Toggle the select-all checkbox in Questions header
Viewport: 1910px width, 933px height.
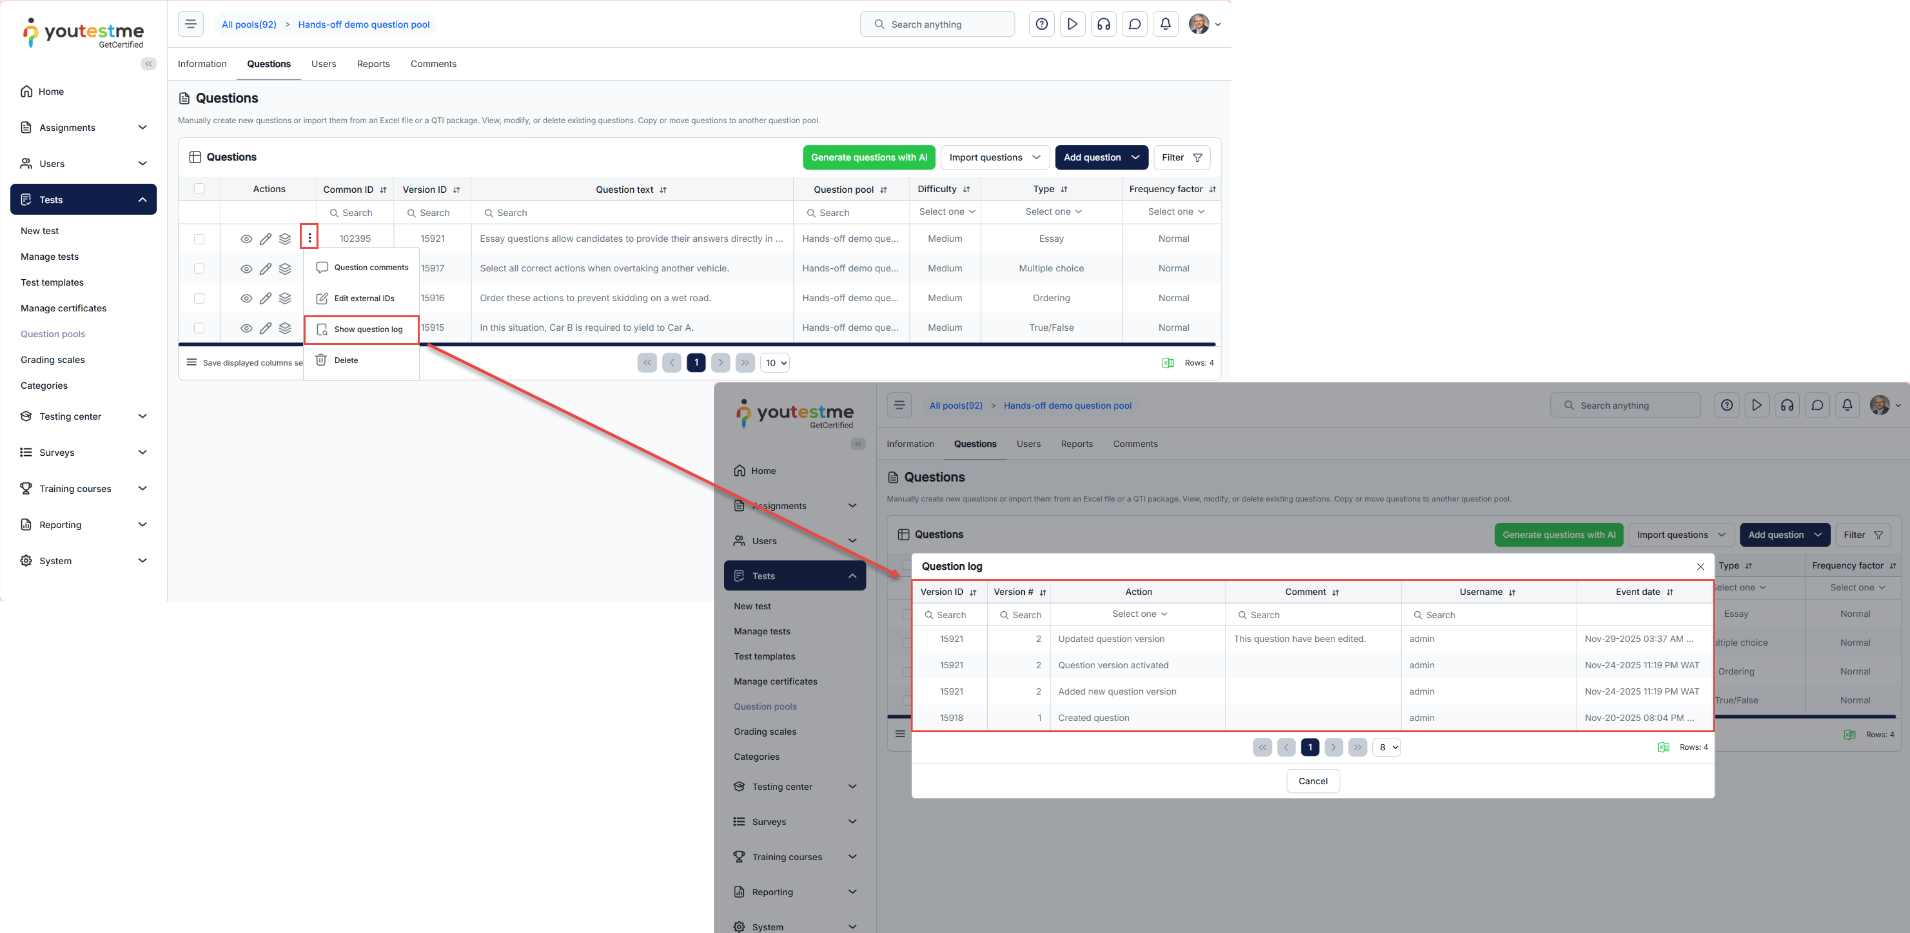[x=199, y=189]
